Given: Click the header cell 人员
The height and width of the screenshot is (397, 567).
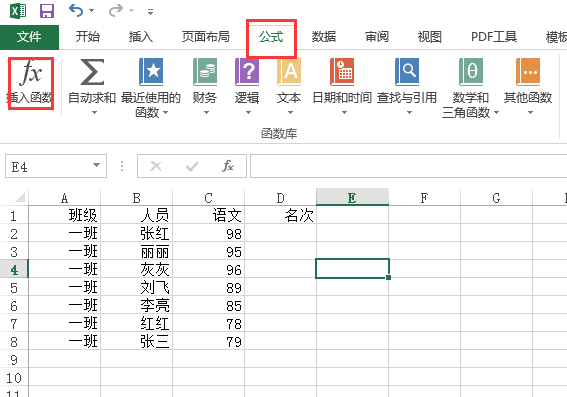Looking at the screenshot, I should click(x=136, y=215).
